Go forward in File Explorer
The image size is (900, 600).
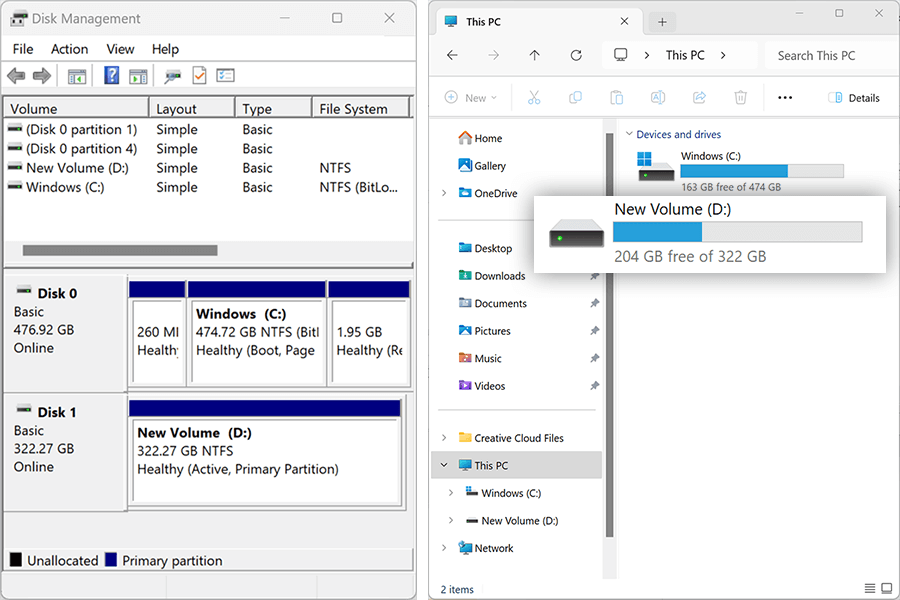tap(494, 55)
